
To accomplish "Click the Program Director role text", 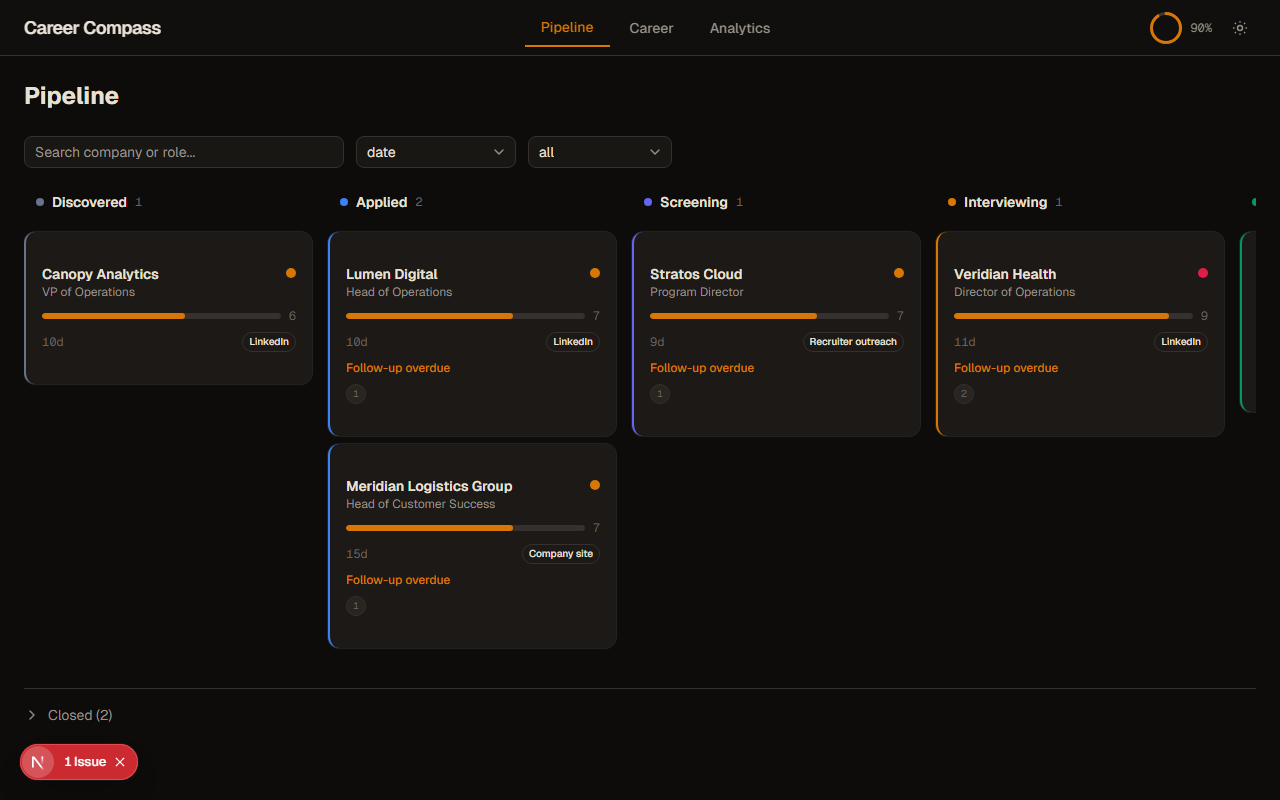I will tap(697, 292).
